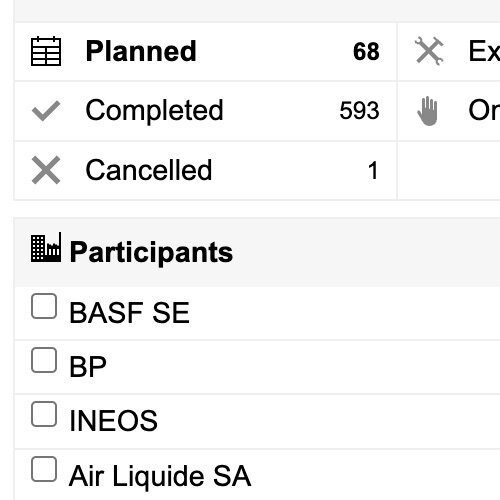Click the Participants factory building icon
500x500 pixels.
coord(46,247)
